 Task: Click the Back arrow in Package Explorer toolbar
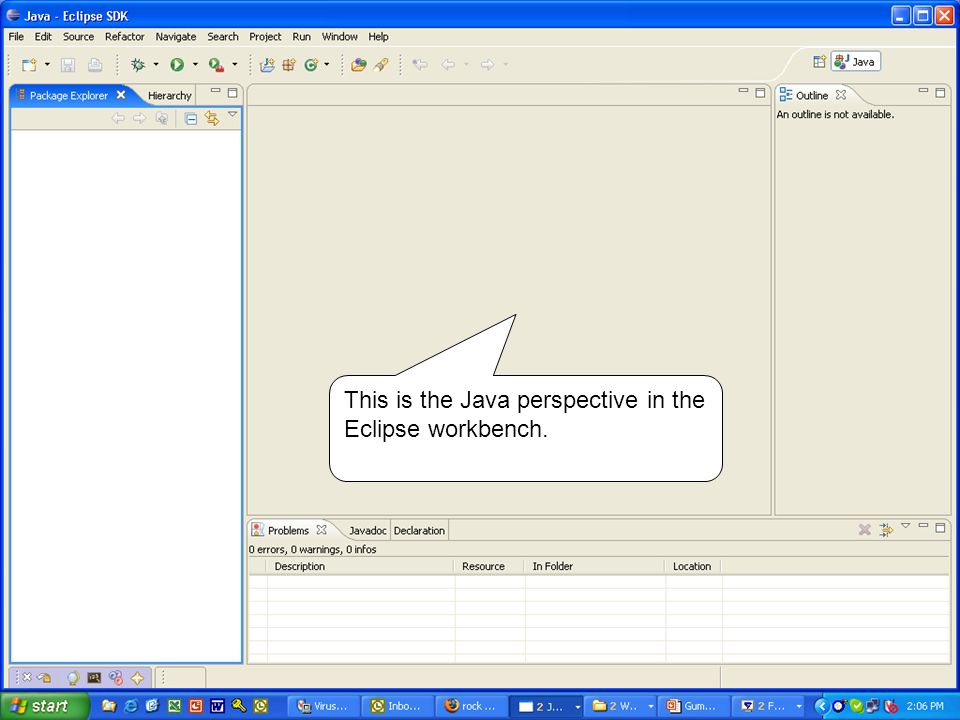tap(118, 118)
